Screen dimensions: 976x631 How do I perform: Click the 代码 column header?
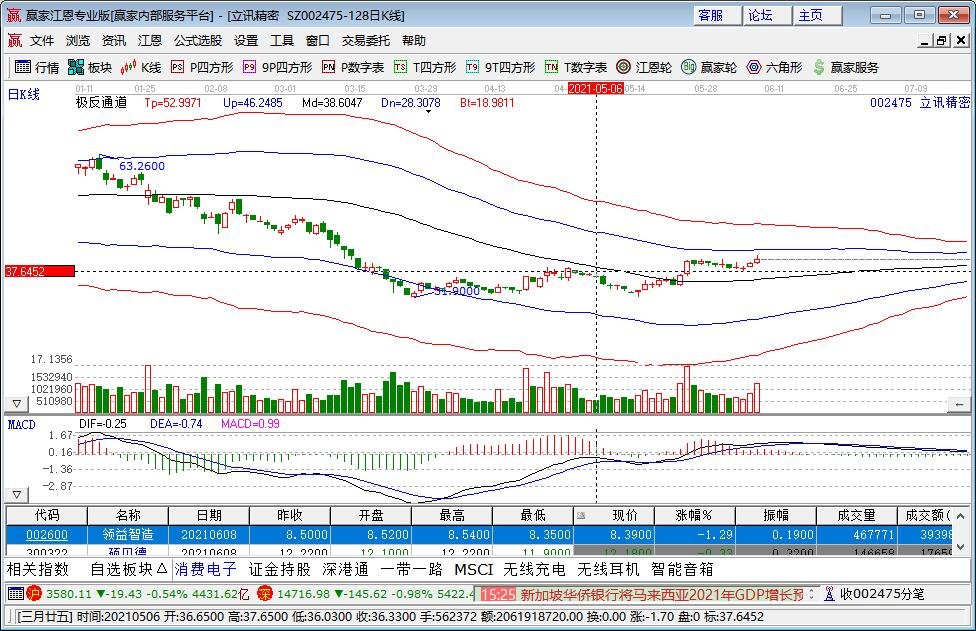click(47, 515)
